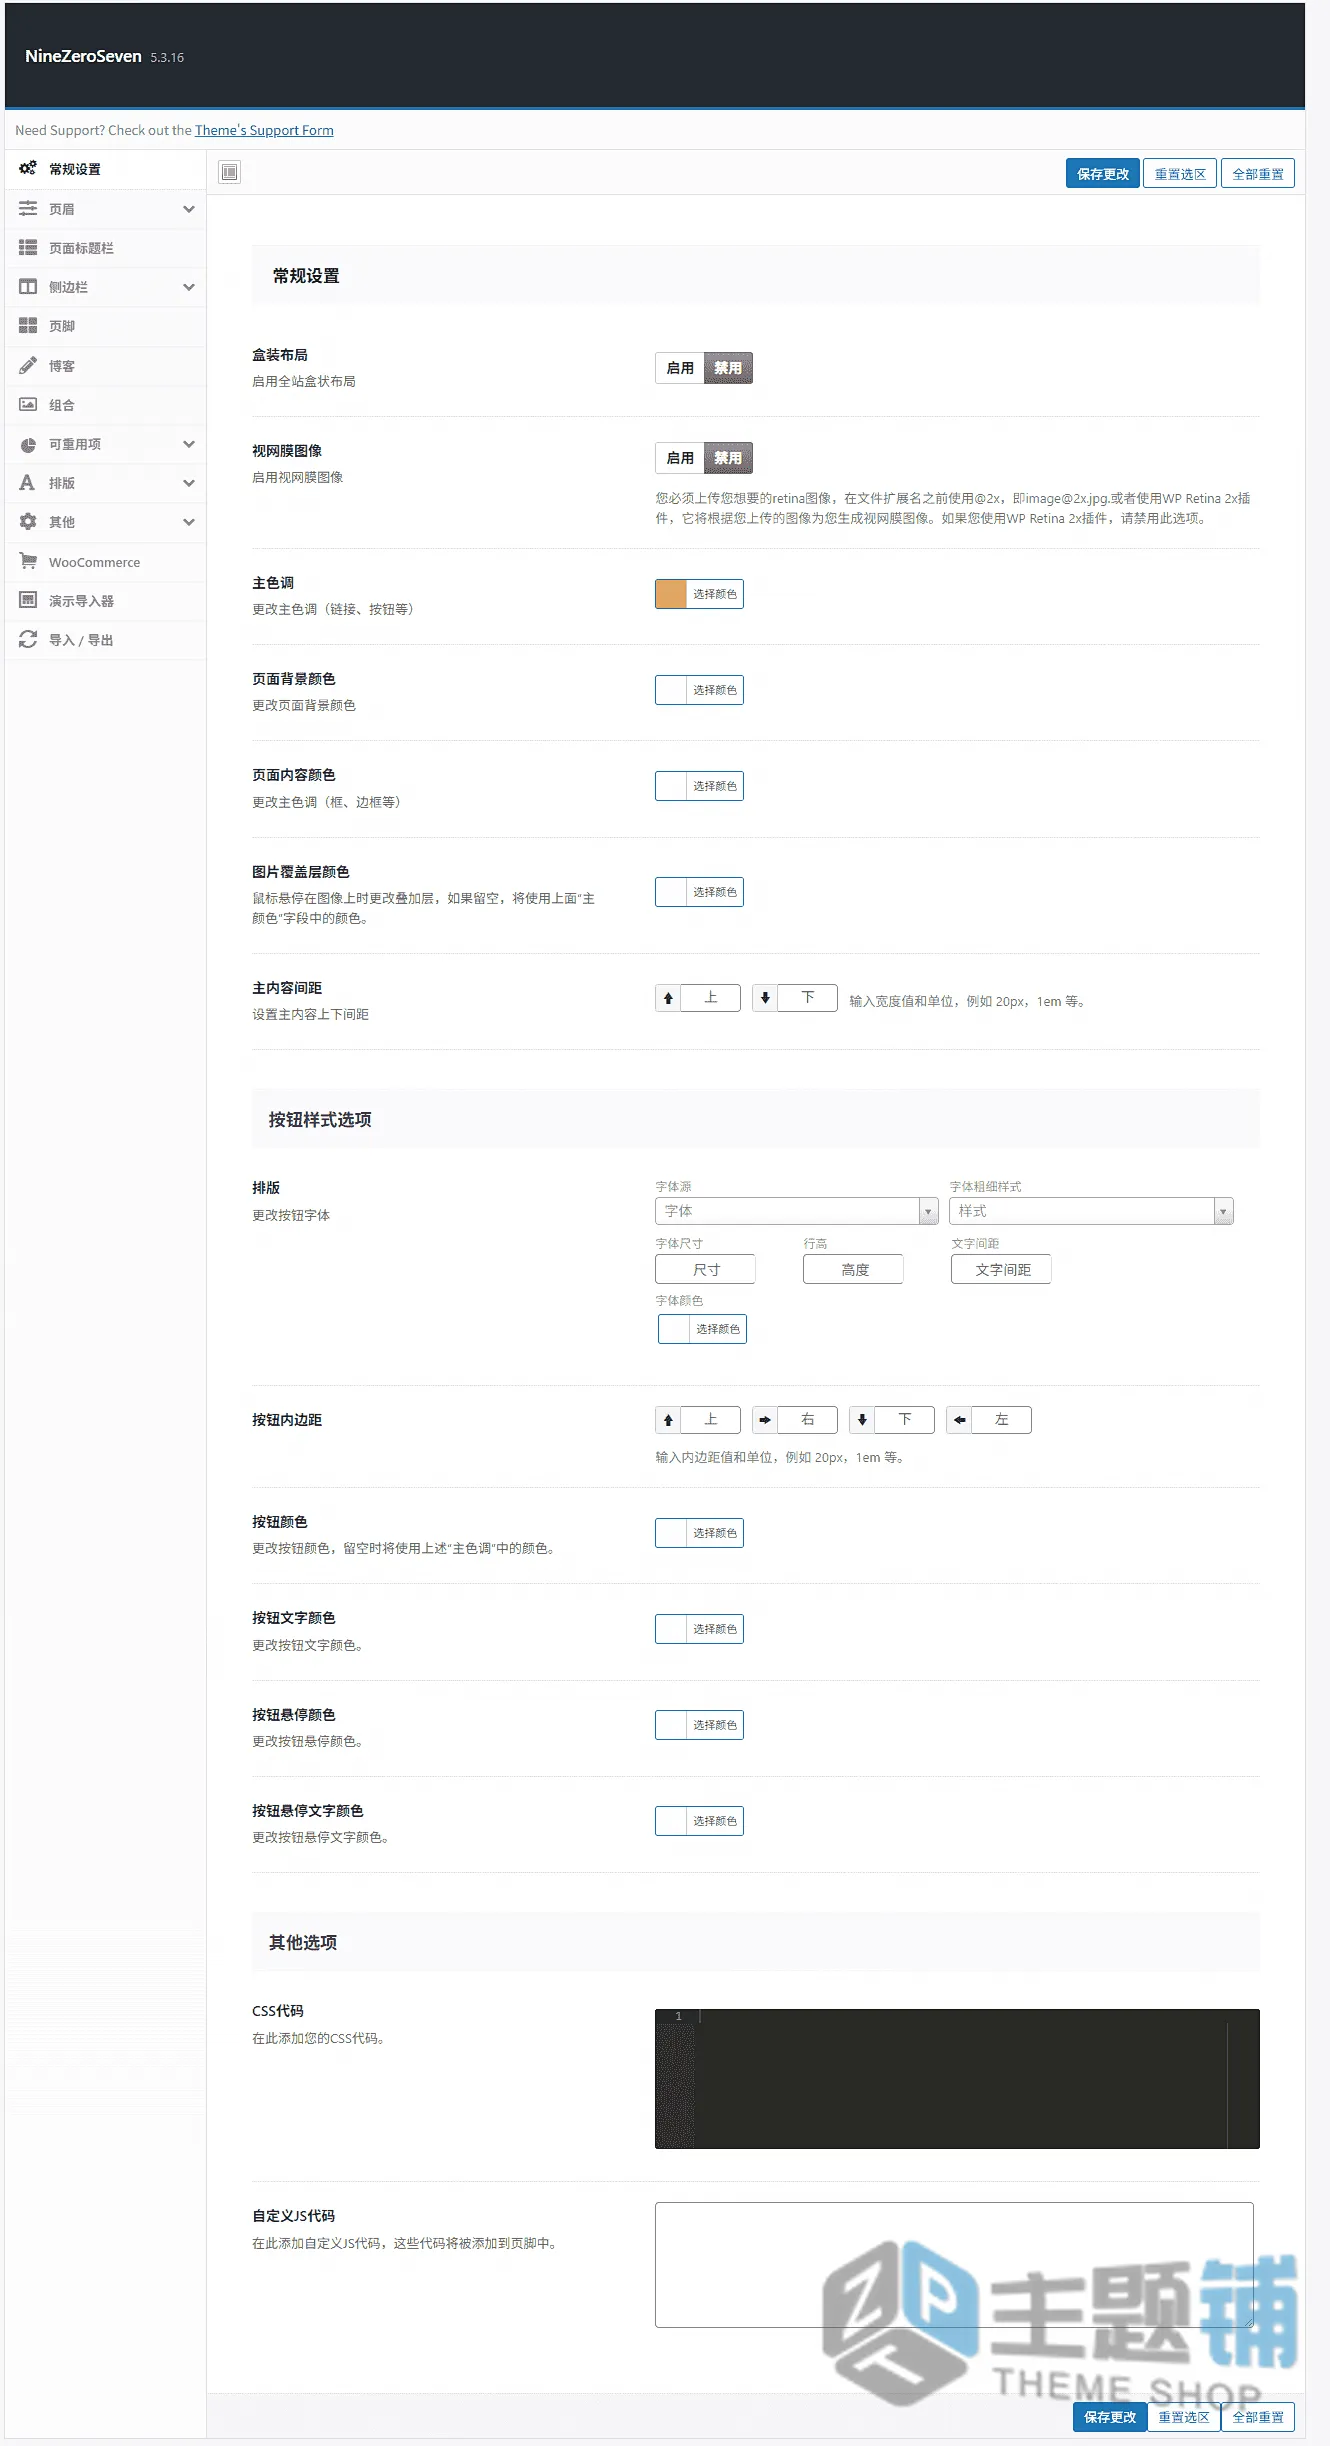Image resolution: width=1330 pixels, height=2446 pixels.
Task: Expand the 侧边栏 submenu chevron
Action: click(188, 287)
